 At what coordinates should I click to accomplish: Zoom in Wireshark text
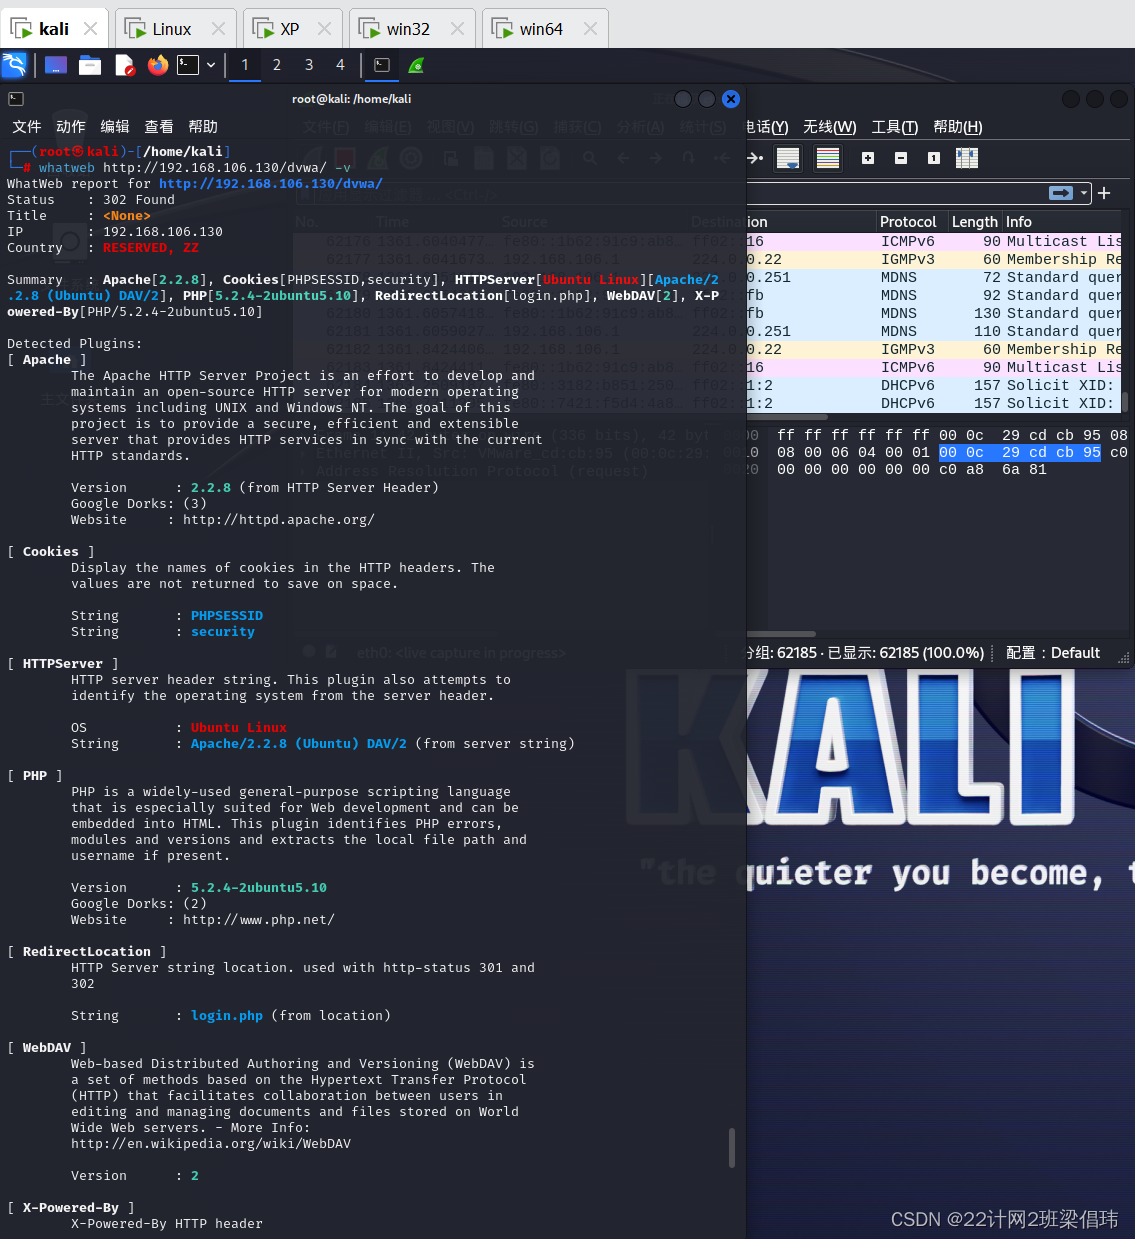868,158
